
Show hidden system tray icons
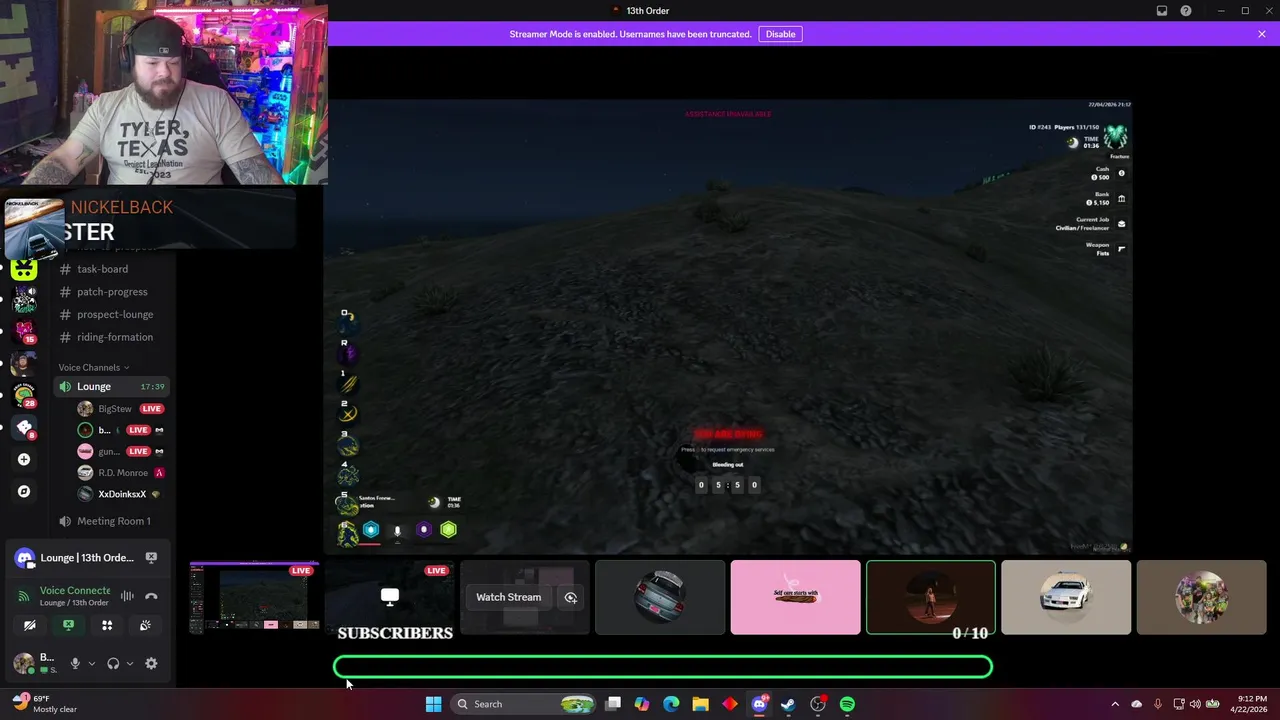(x=1115, y=704)
